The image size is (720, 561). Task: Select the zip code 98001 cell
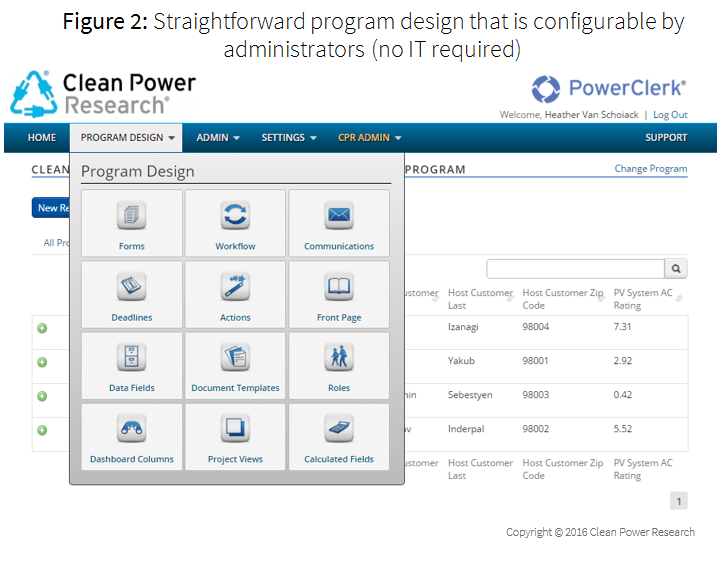coord(535,361)
